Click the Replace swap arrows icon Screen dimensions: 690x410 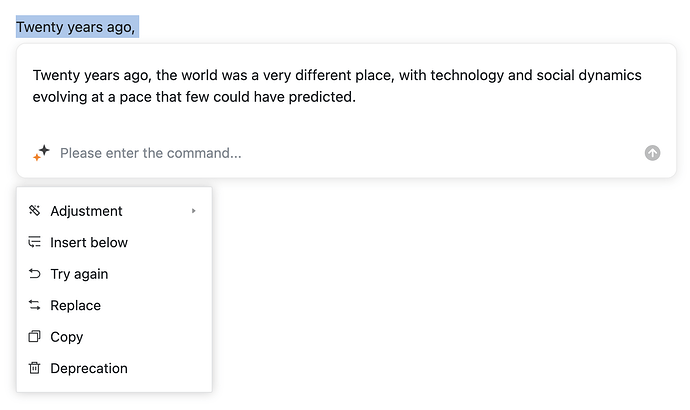pyautogui.click(x=34, y=305)
